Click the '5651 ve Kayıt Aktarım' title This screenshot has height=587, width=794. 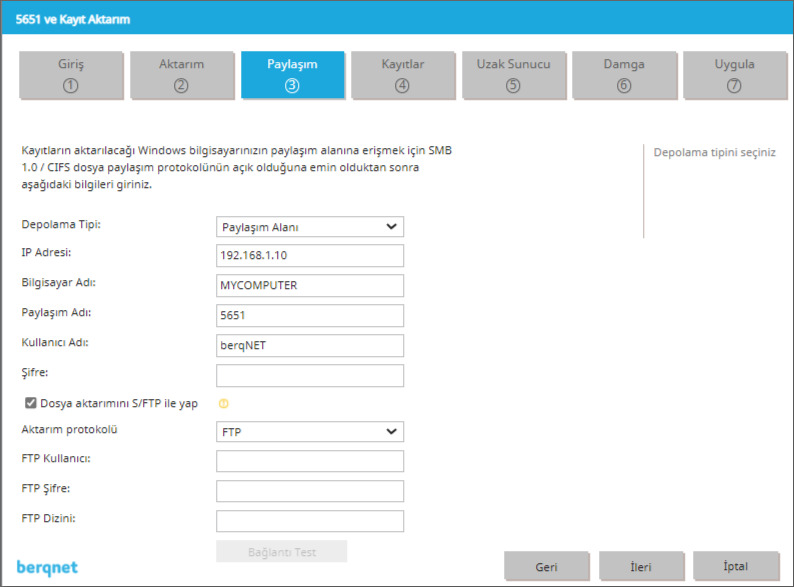tap(73, 19)
